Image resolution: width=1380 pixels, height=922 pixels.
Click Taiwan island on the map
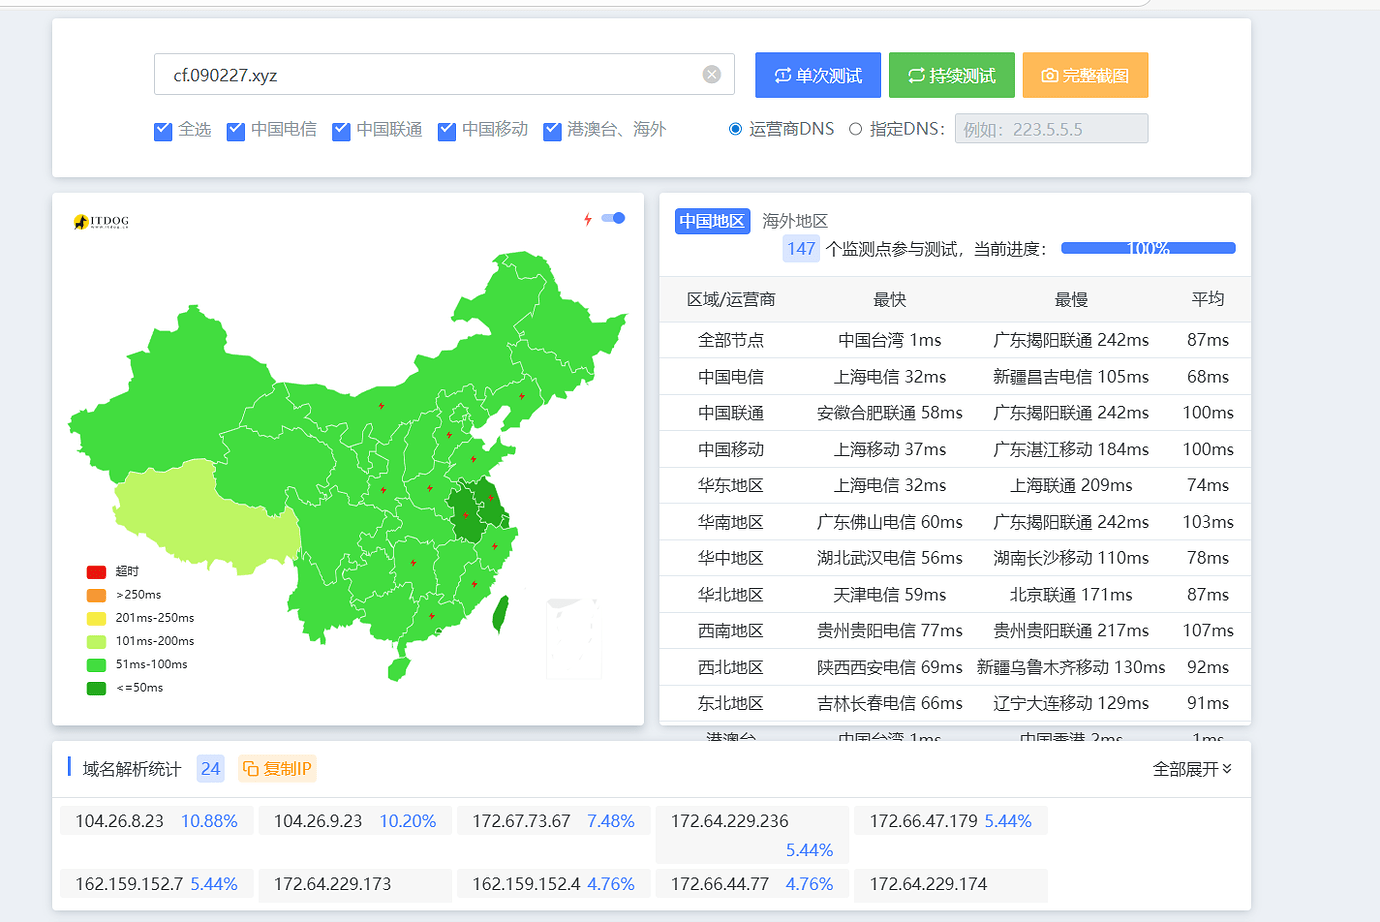click(501, 613)
